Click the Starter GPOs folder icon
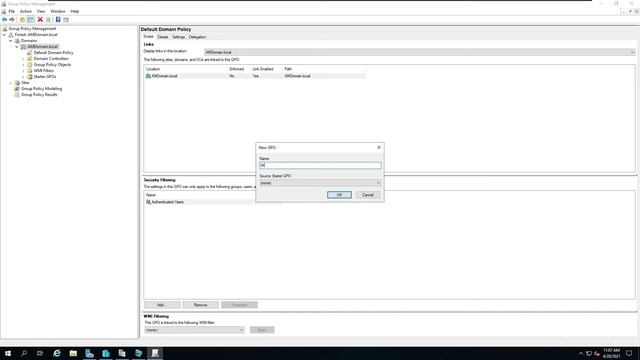The image size is (640, 360). coord(29,77)
